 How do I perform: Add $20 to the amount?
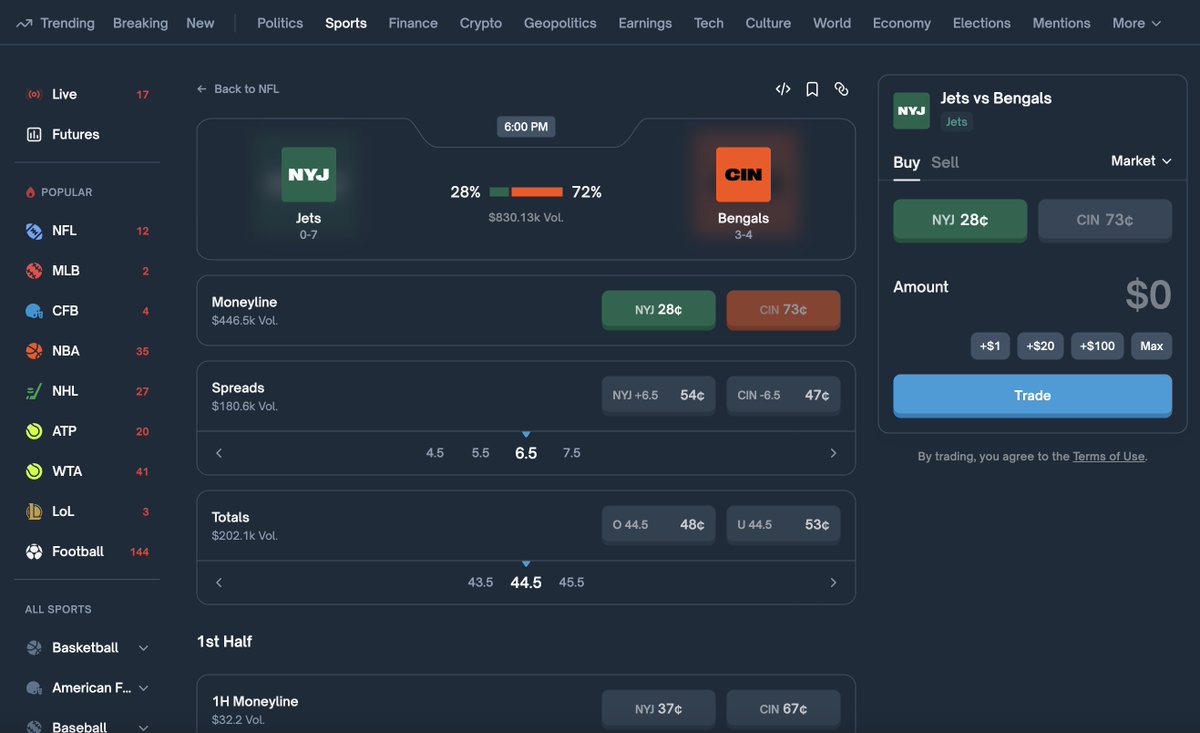pos(1040,346)
